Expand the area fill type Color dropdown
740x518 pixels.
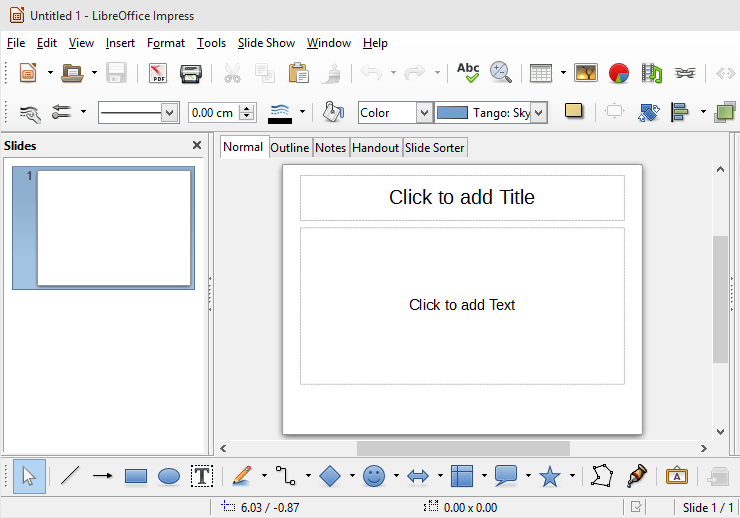(423, 113)
